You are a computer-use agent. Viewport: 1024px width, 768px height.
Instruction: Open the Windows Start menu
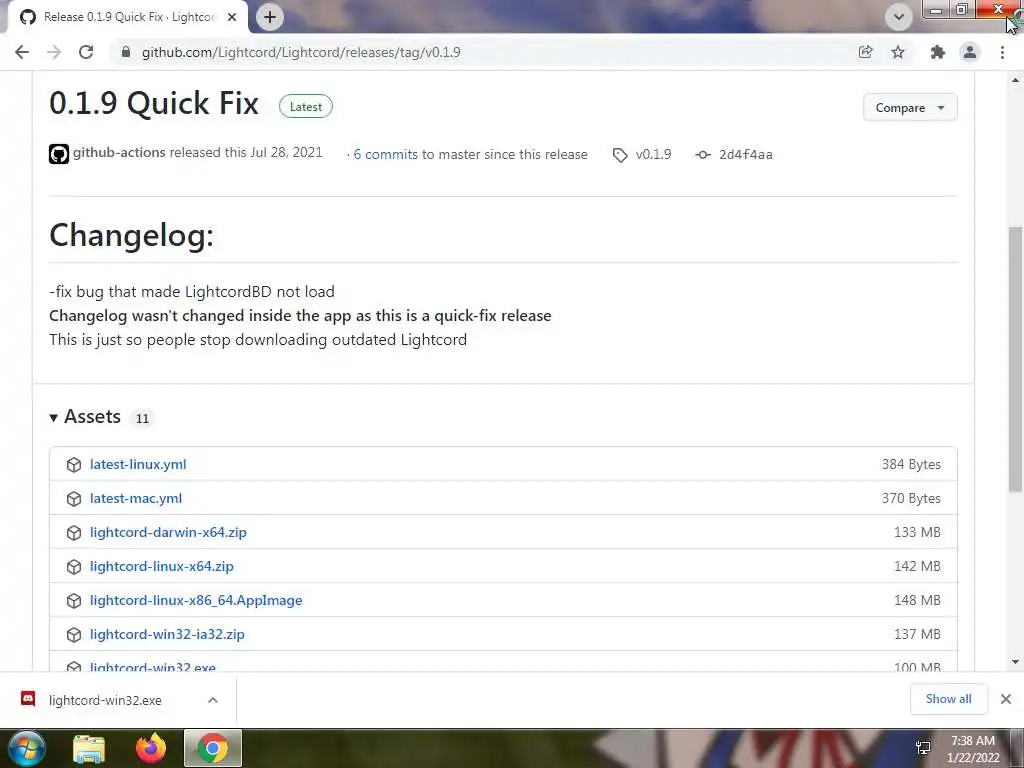[27, 748]
